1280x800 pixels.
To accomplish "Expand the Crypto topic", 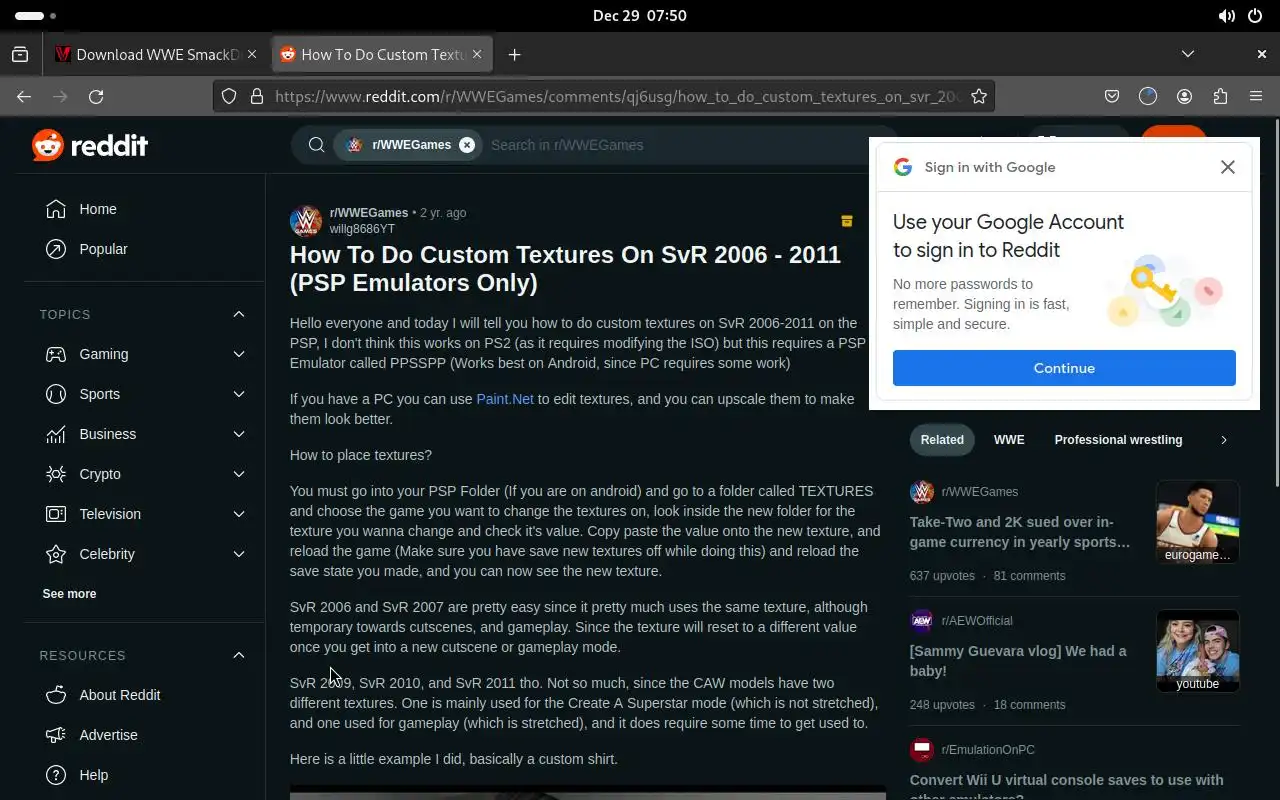I will coord(239,474).
